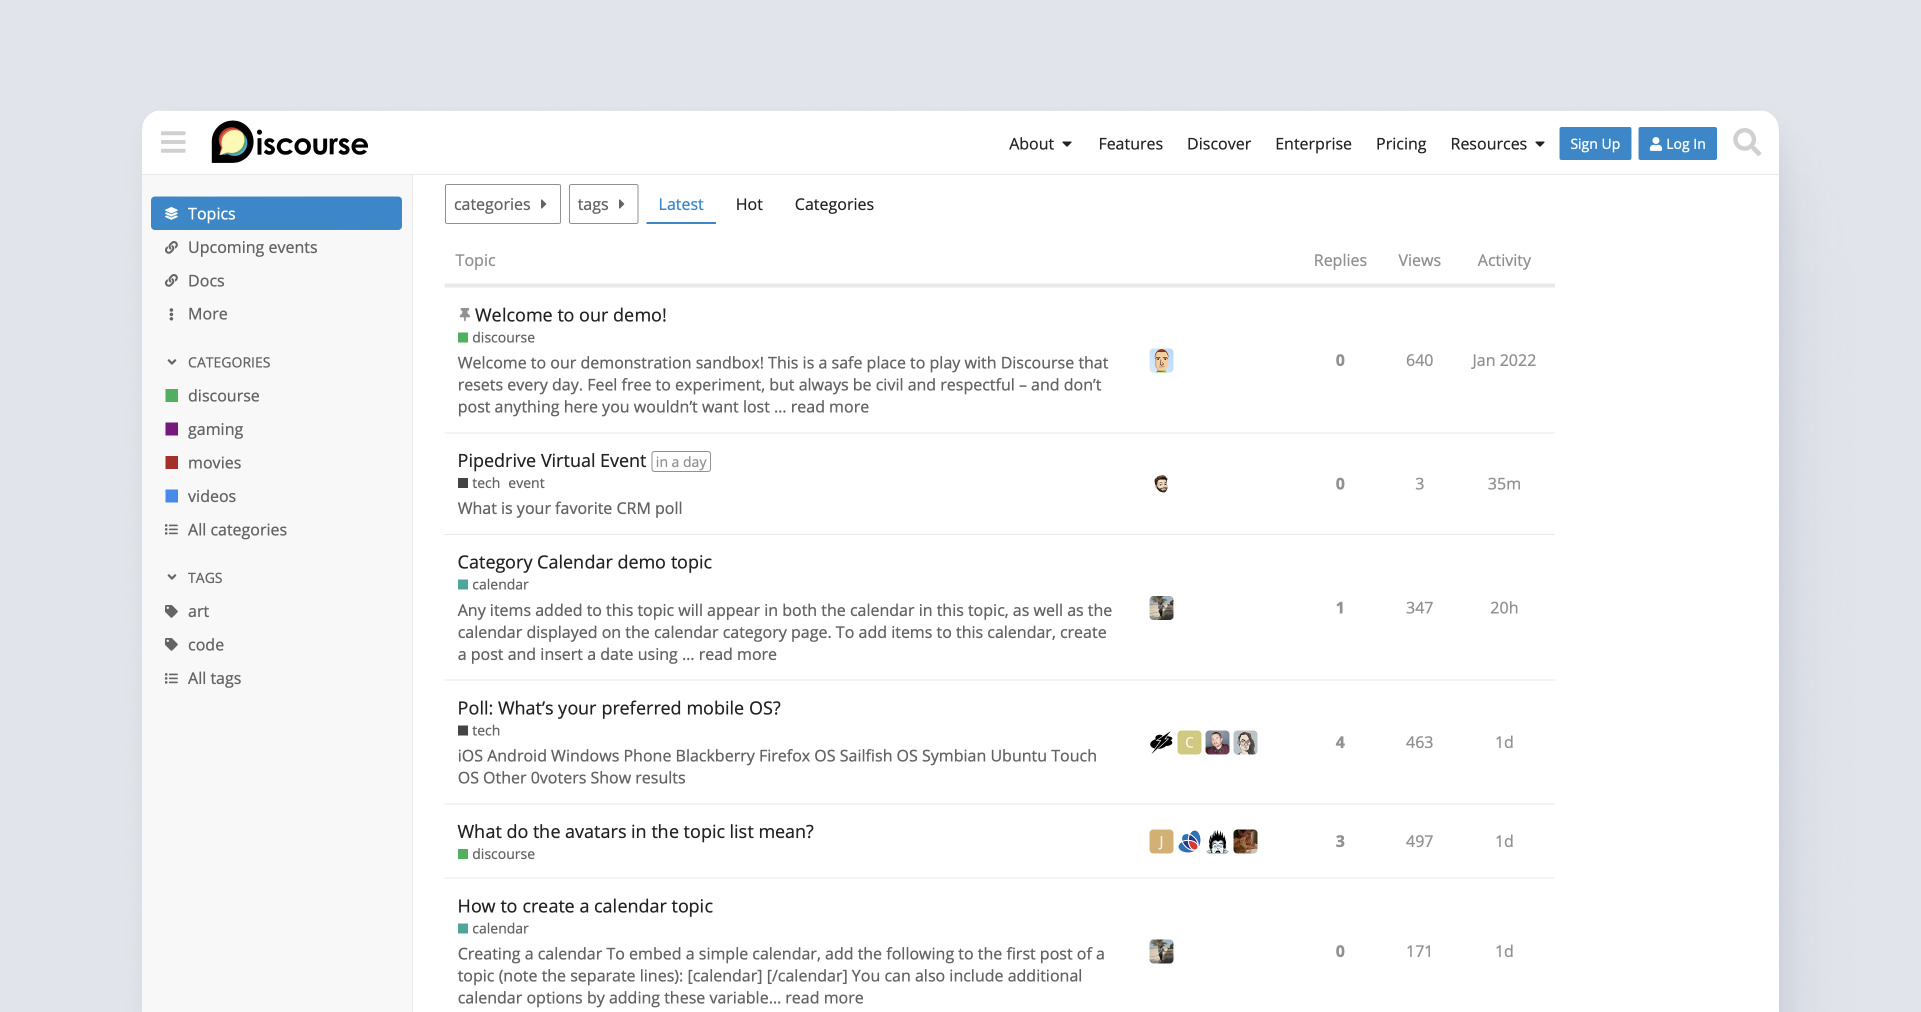Click the link icon next to Upcoming events
1921x1012 pixels.
(x=172, y=247)
